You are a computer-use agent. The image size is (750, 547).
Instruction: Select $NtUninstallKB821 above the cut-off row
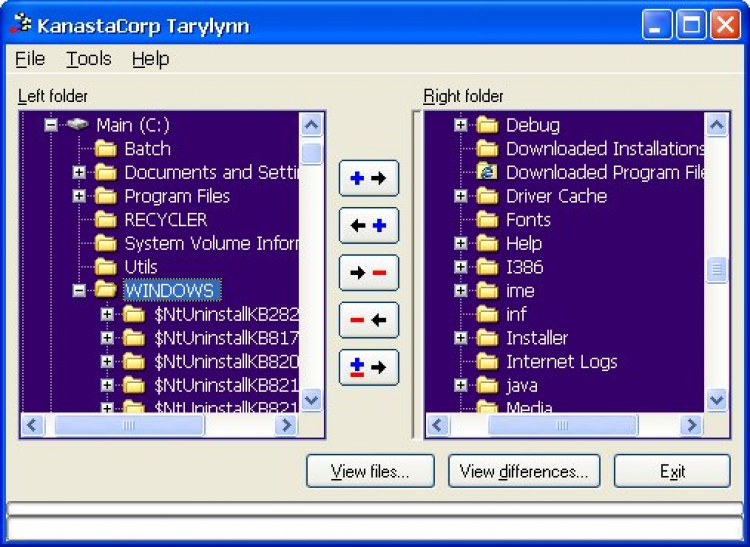point(226,385)
